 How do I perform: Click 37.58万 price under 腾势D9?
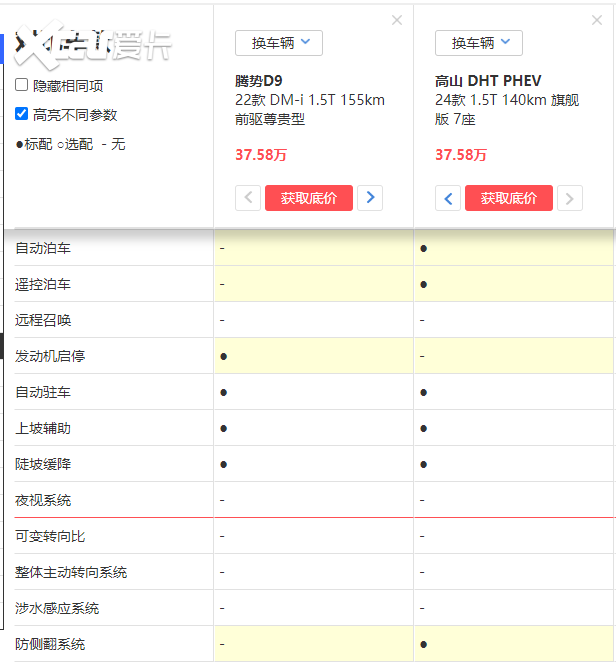point(261,155)
